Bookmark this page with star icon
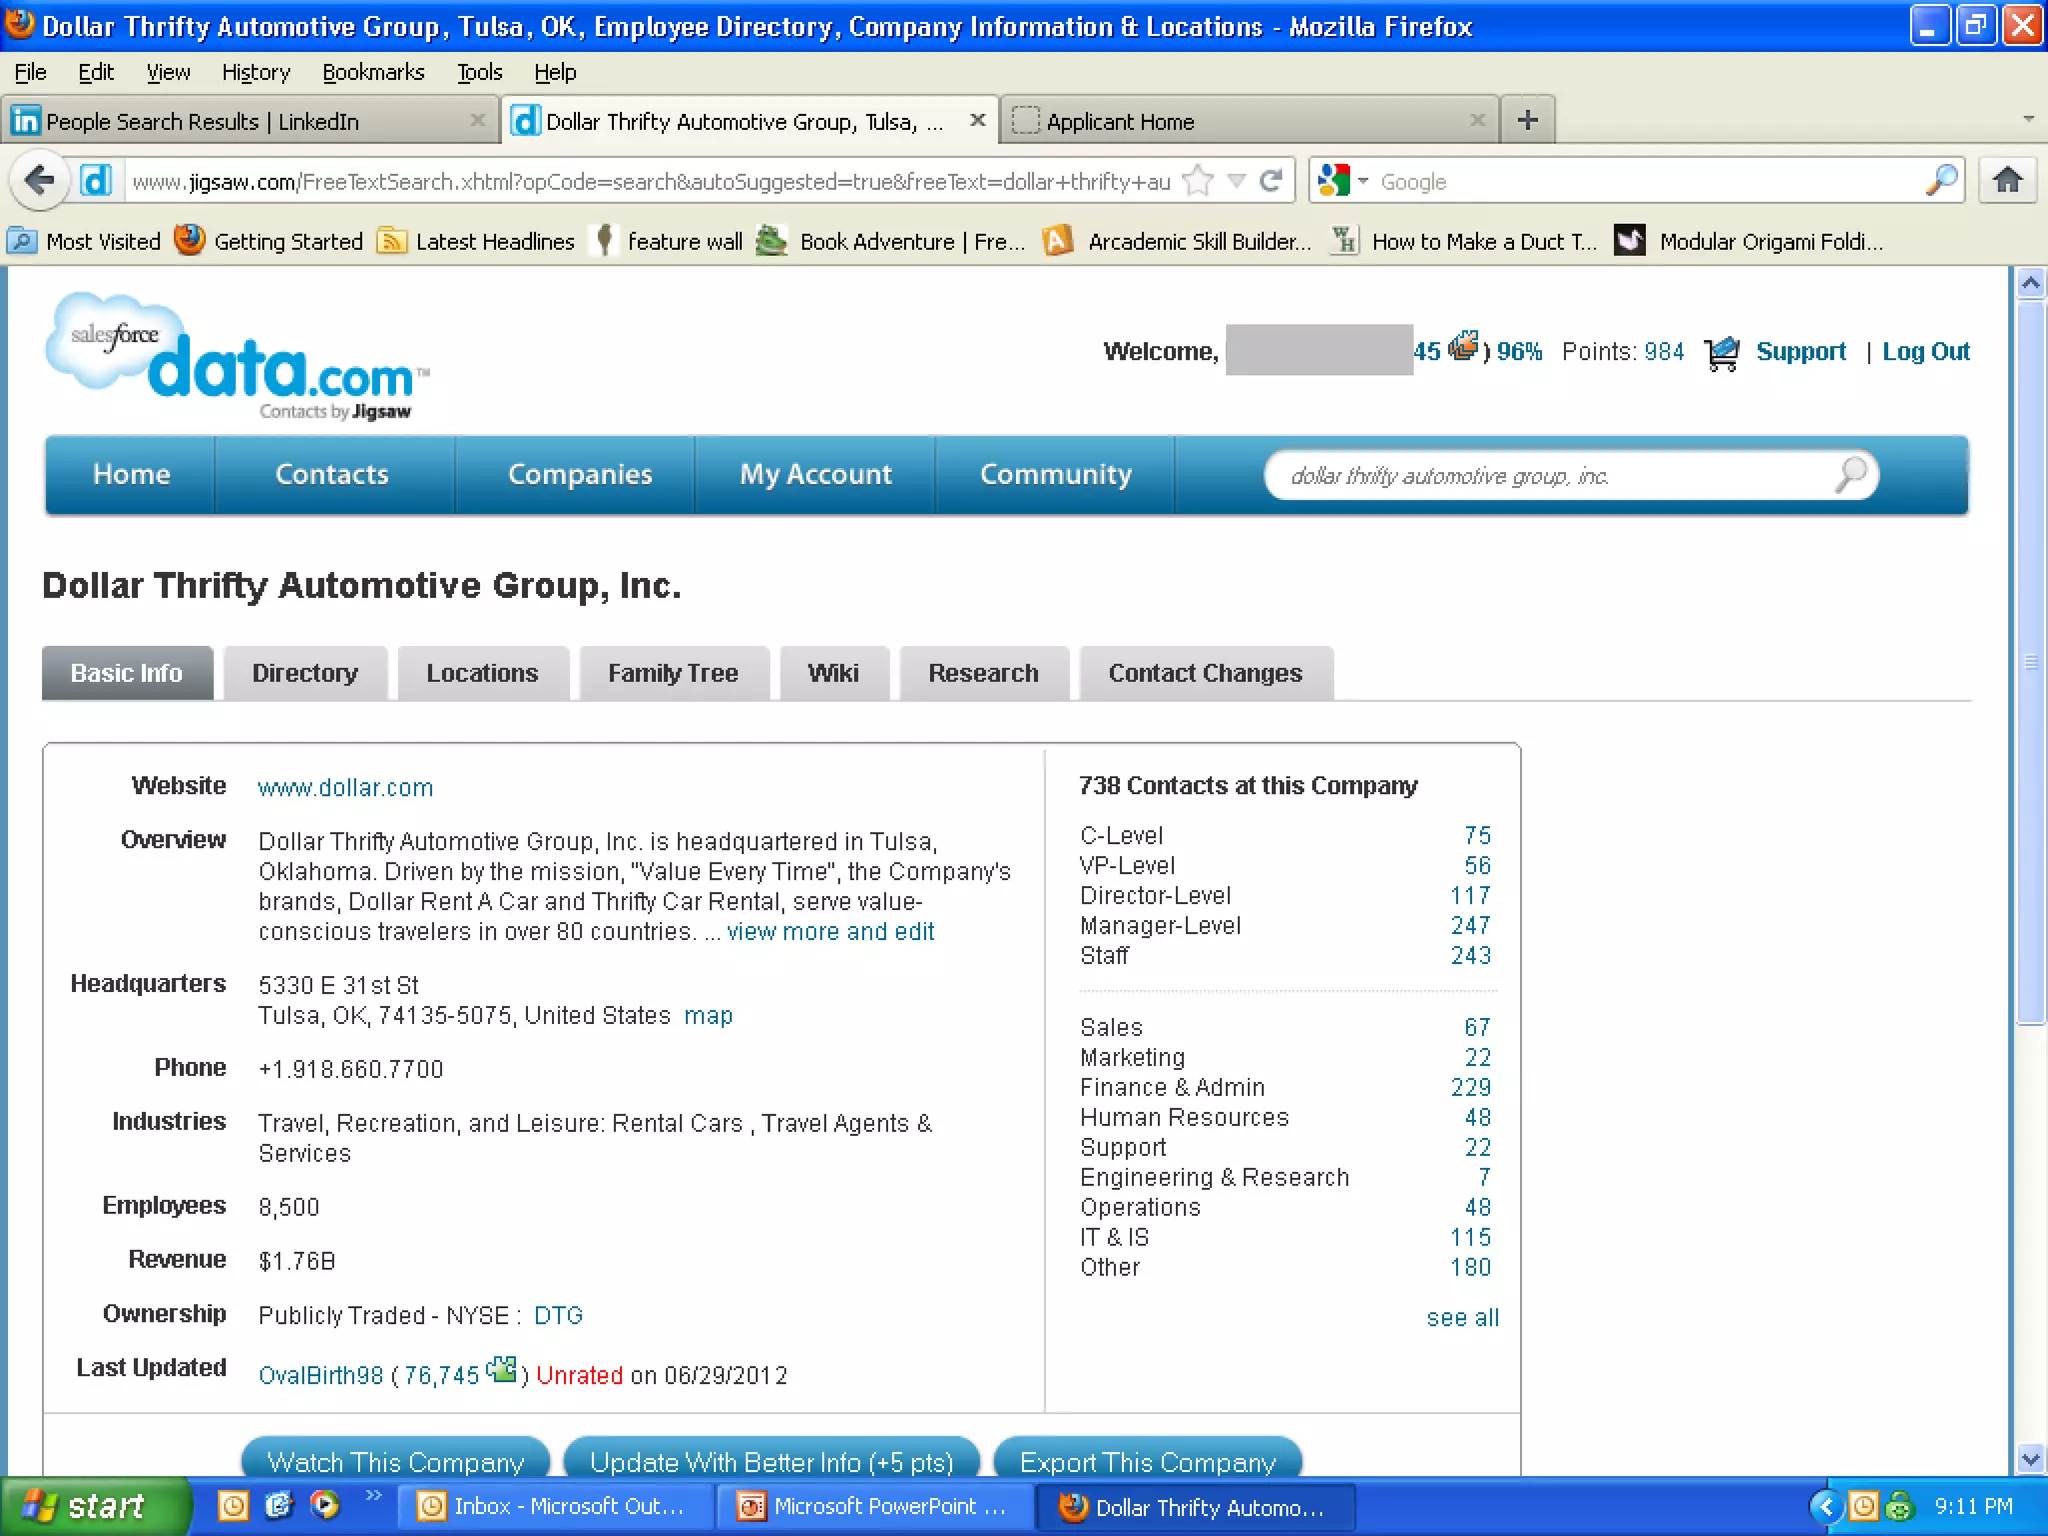Screen dimensions: 2048x1536 [x=1197, y=181]
